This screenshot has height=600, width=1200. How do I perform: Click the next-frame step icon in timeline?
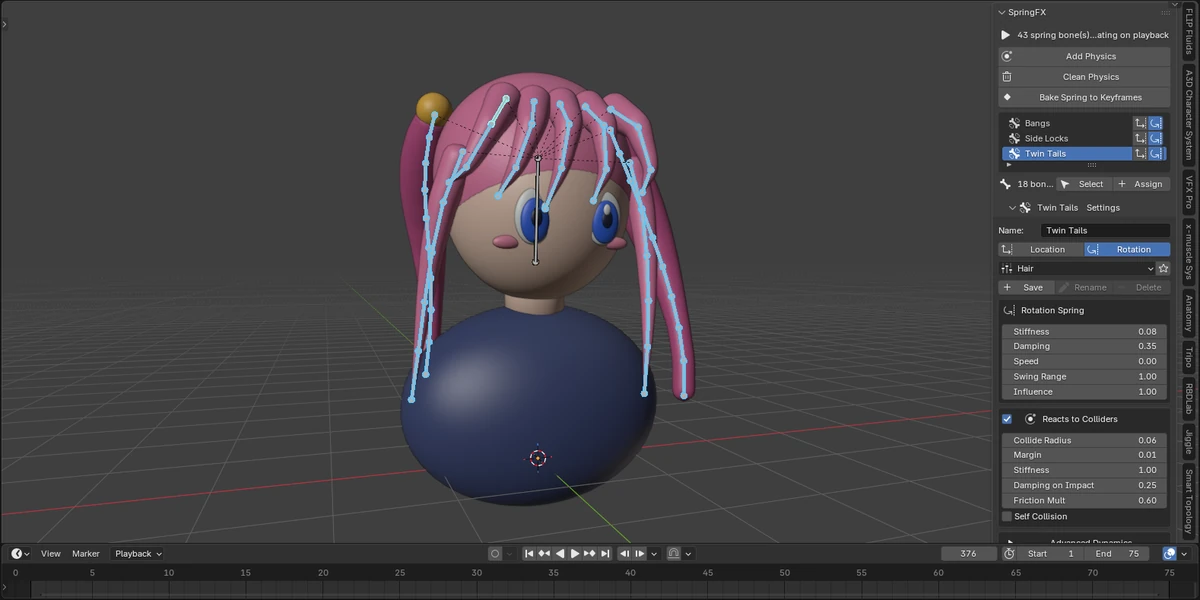click(640, 553)
